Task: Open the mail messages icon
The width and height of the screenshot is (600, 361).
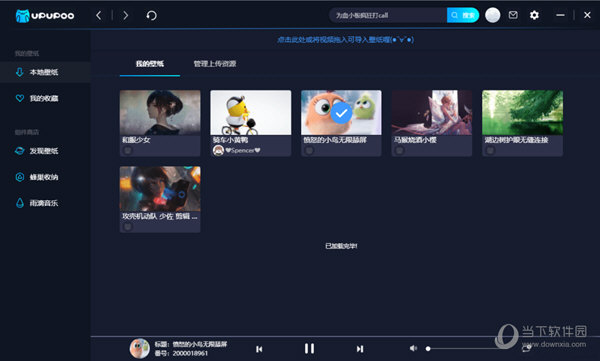Action: [x=513, y=15]
